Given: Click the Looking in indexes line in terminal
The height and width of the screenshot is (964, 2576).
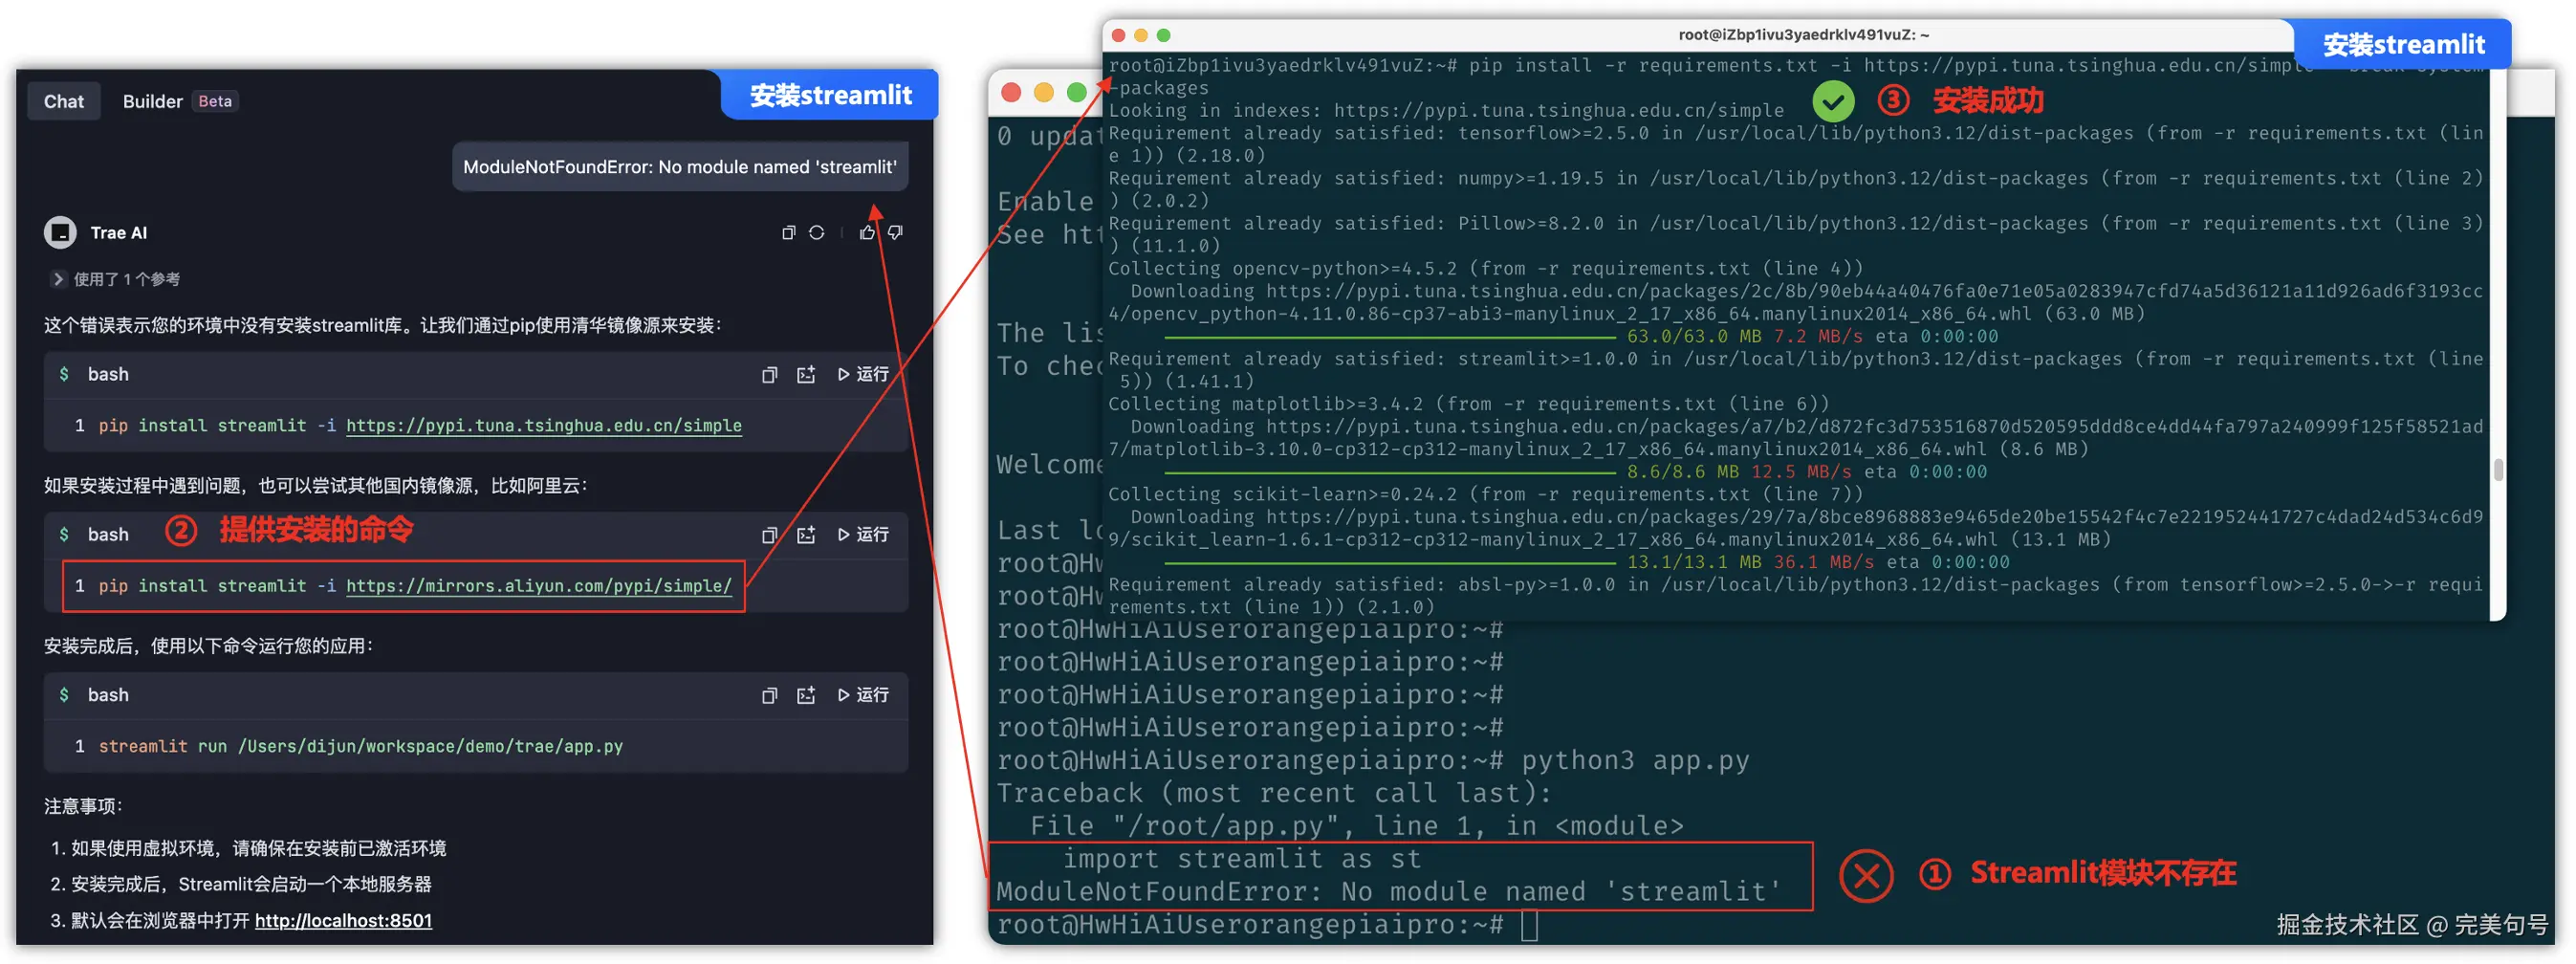Looking at the screenshot, I should 1446,110.
